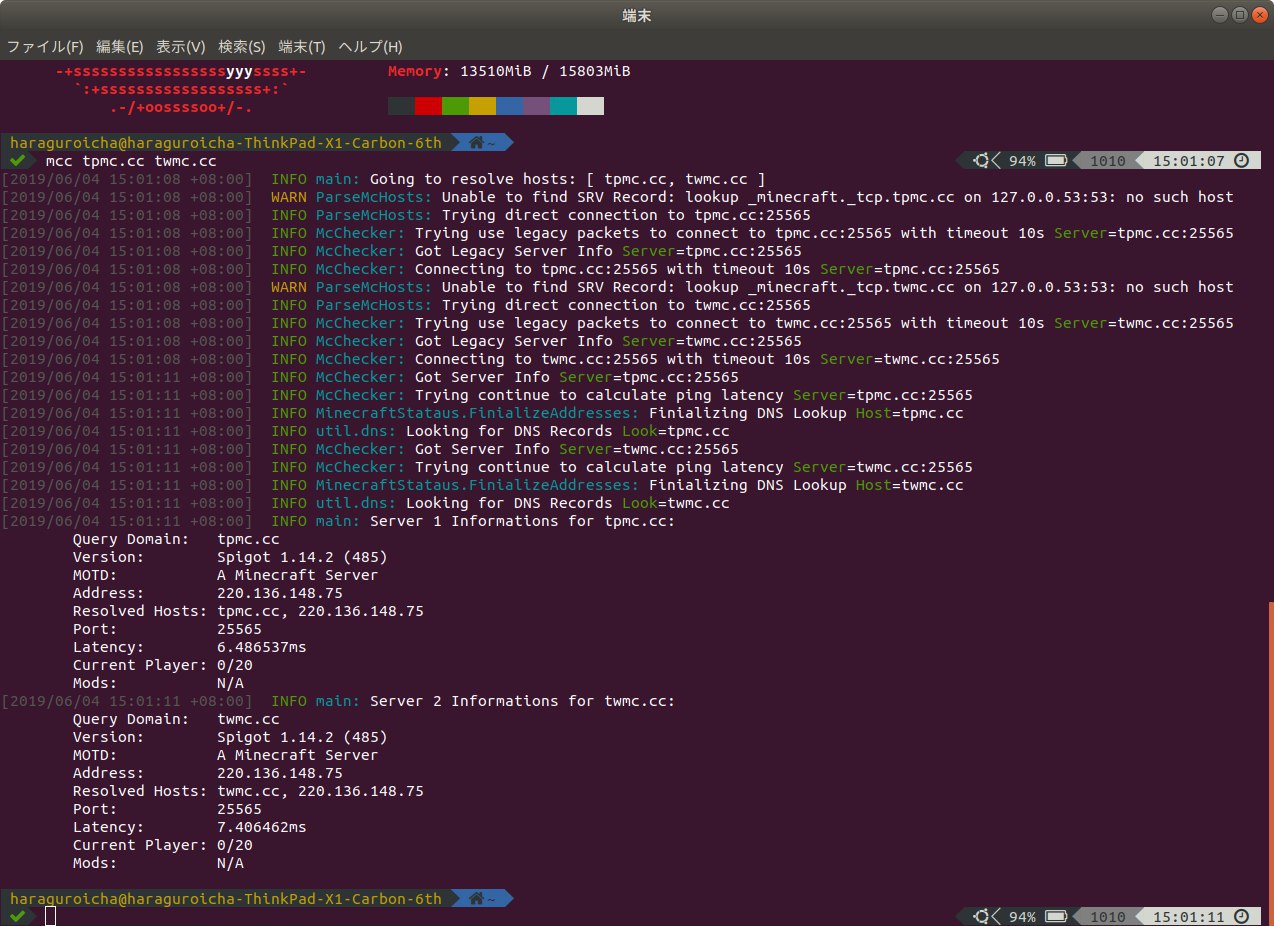Click the timestamp '15:01:07' in the prompt
1274x926 pixels.
(x=1189, y=160)
